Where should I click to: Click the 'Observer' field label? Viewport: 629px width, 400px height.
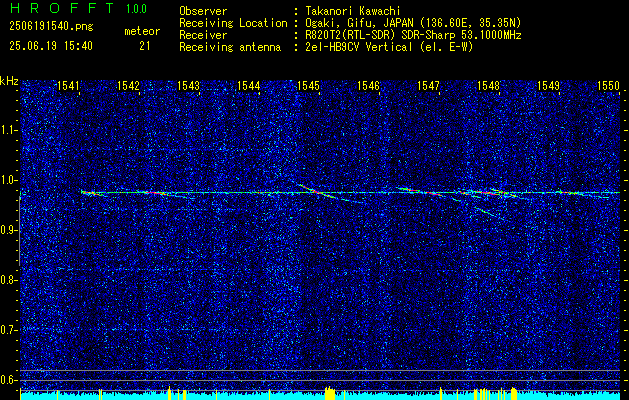pyautogui.click(x=203, y=11)
